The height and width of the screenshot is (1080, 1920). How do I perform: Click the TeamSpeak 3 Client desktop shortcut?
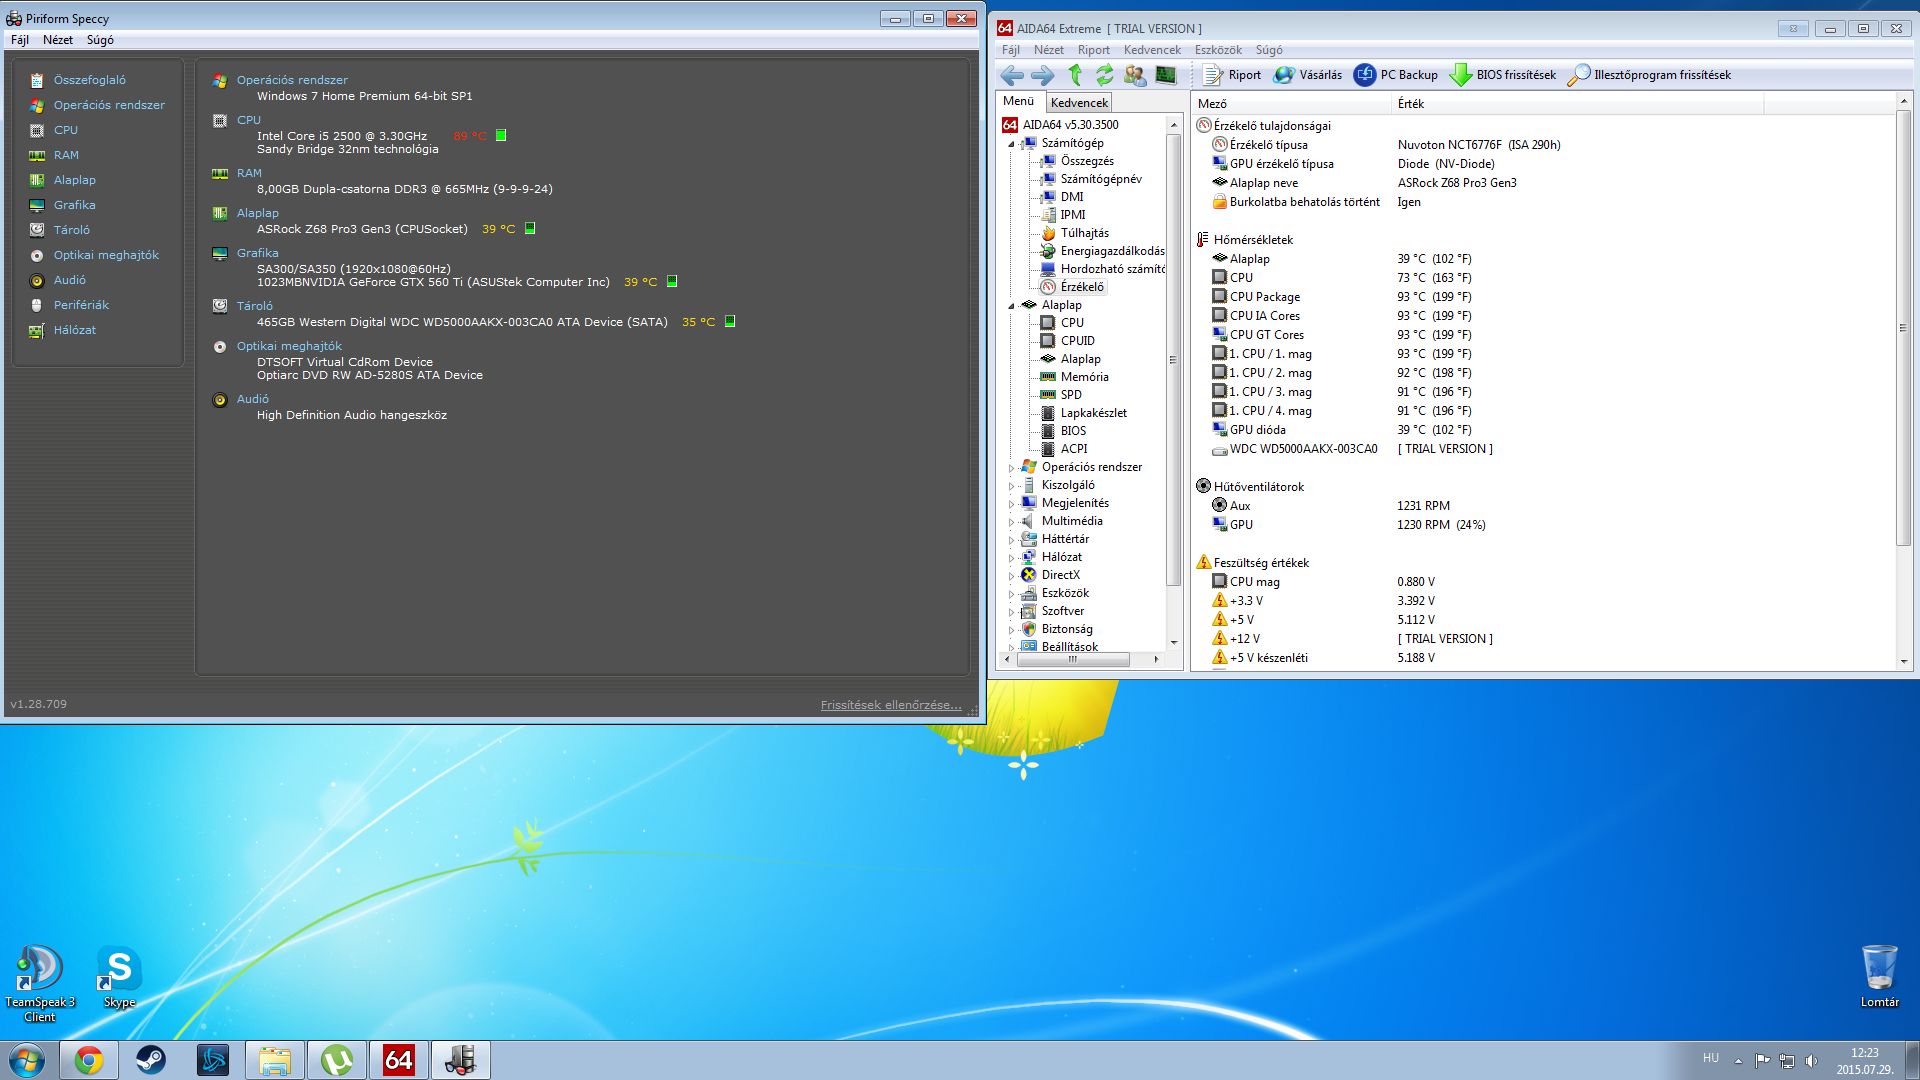40,984
